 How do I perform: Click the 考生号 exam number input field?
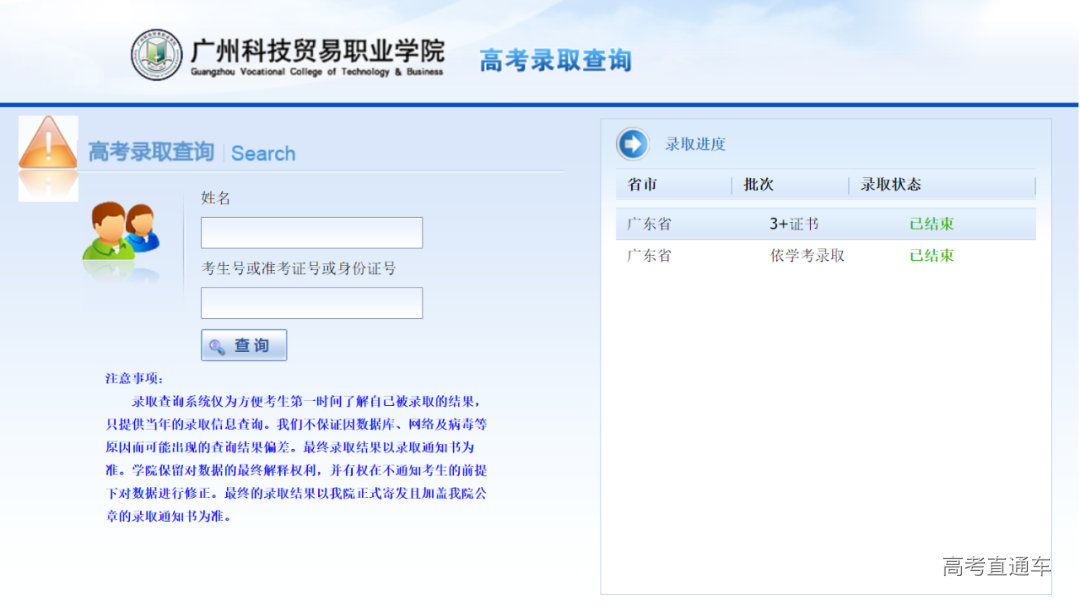tap(310, 302)
